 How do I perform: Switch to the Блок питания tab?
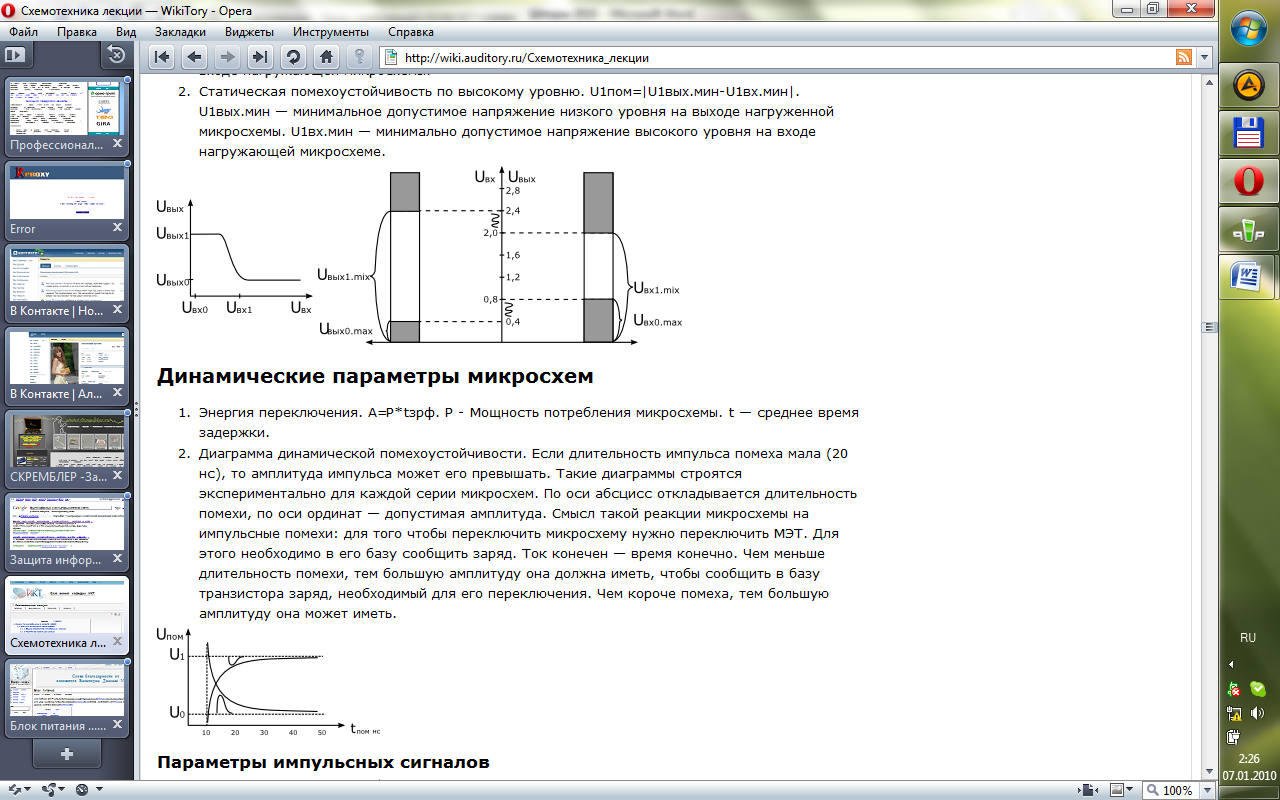coord(66,697)
